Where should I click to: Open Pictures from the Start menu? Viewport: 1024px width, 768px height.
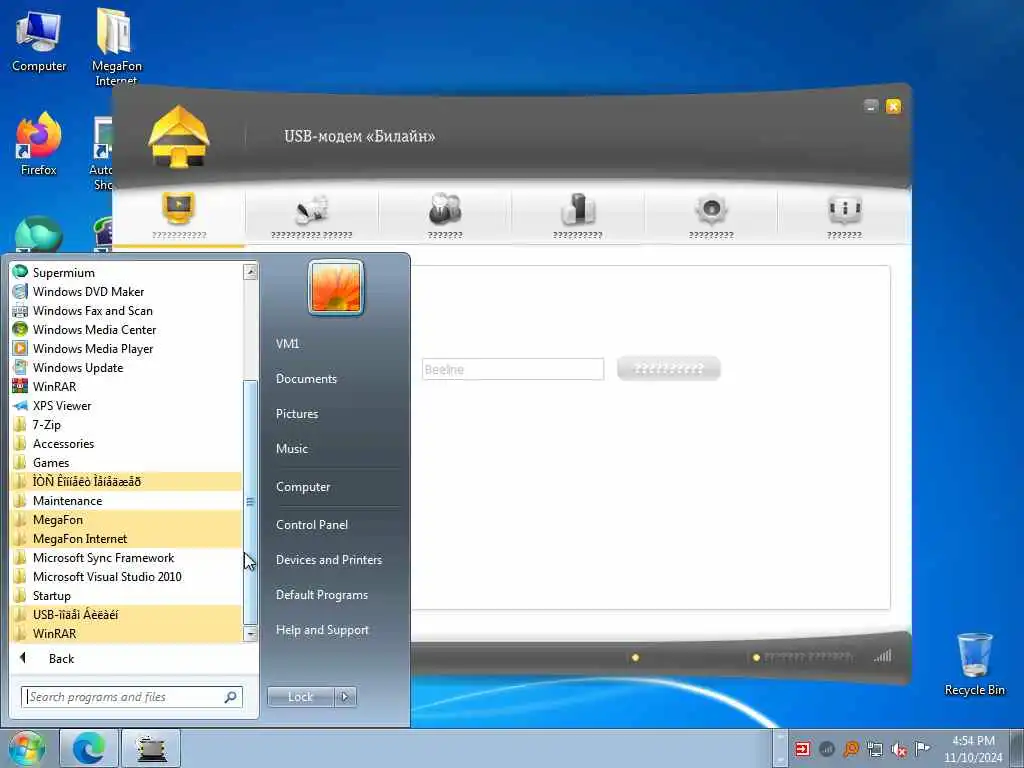tap(297, 413)
